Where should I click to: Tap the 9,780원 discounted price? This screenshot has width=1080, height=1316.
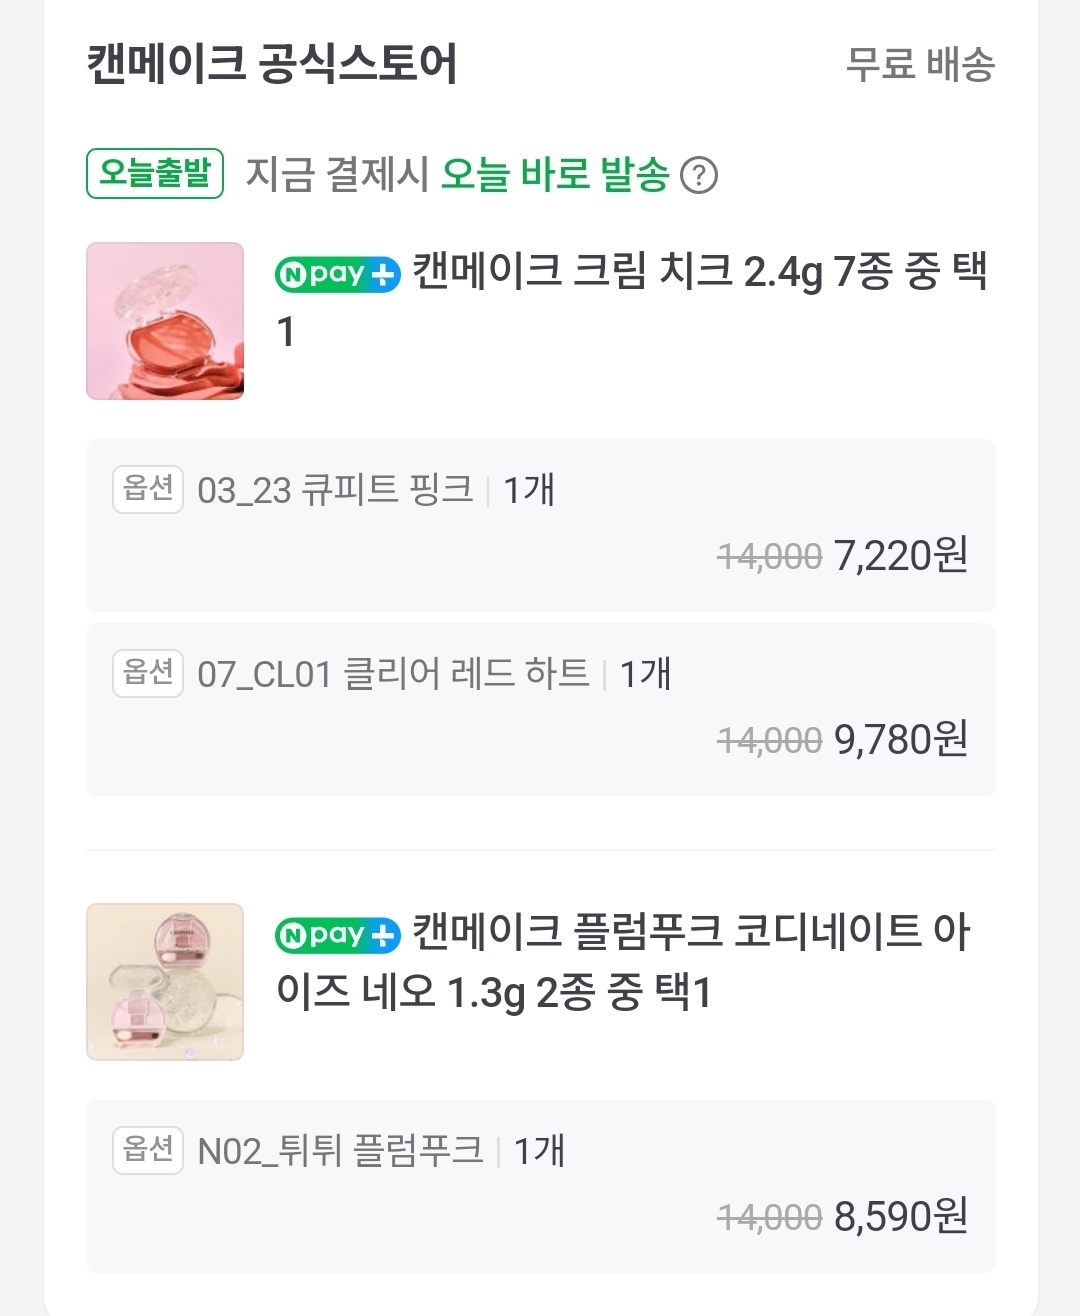click(901, 740)
